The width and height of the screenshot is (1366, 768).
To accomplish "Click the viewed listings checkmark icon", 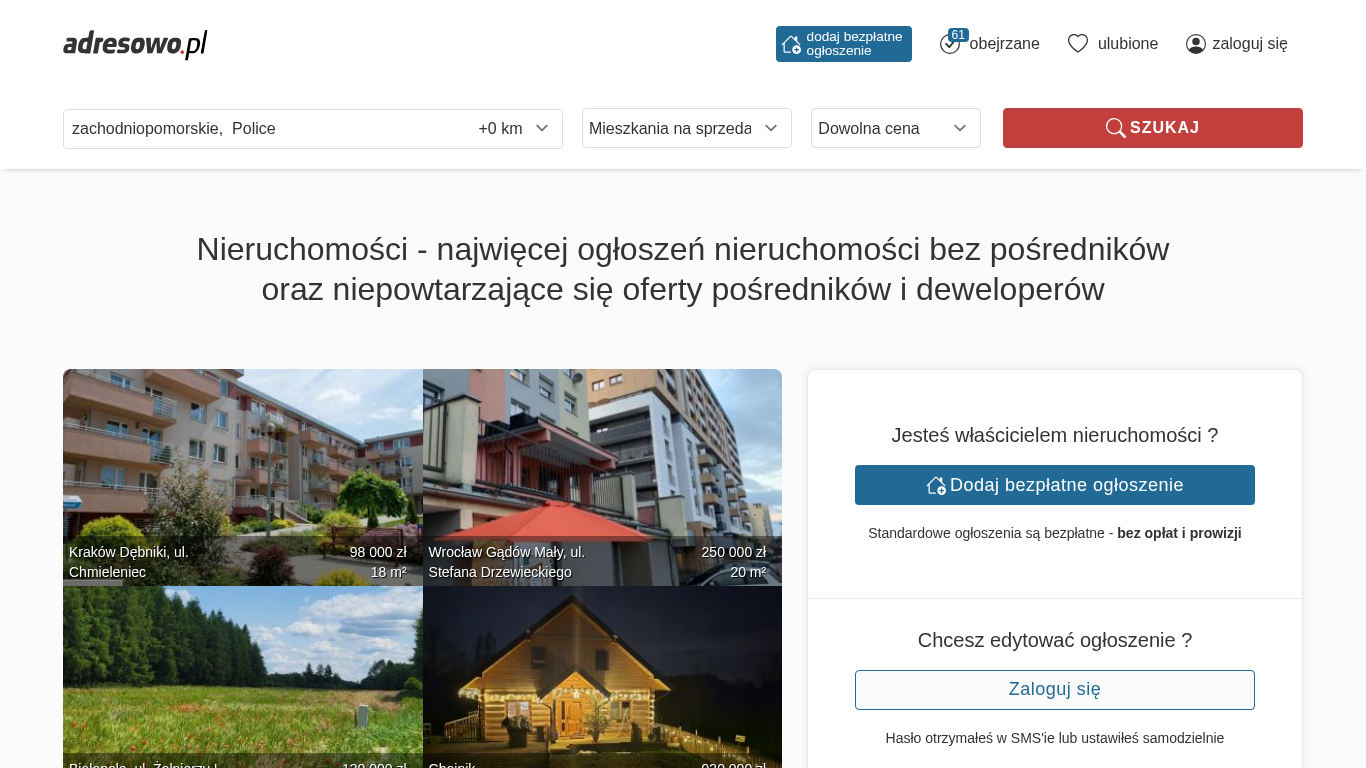I will coord(949,45).
